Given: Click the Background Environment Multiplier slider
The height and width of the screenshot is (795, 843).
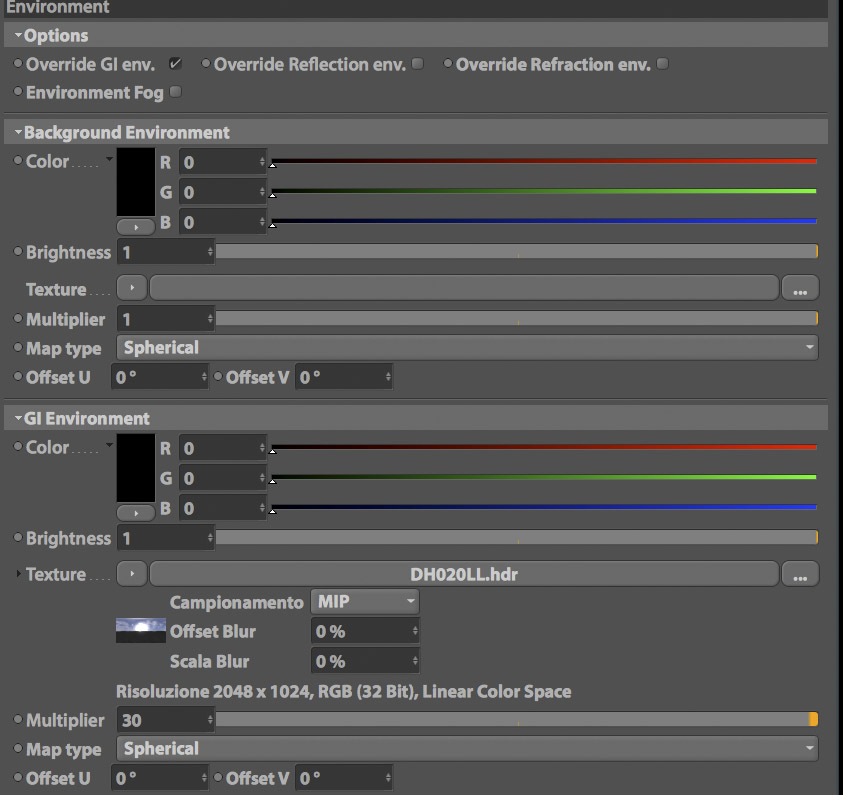Looking at the screenshot, I should pyautogui.click(x=517, y=318).
